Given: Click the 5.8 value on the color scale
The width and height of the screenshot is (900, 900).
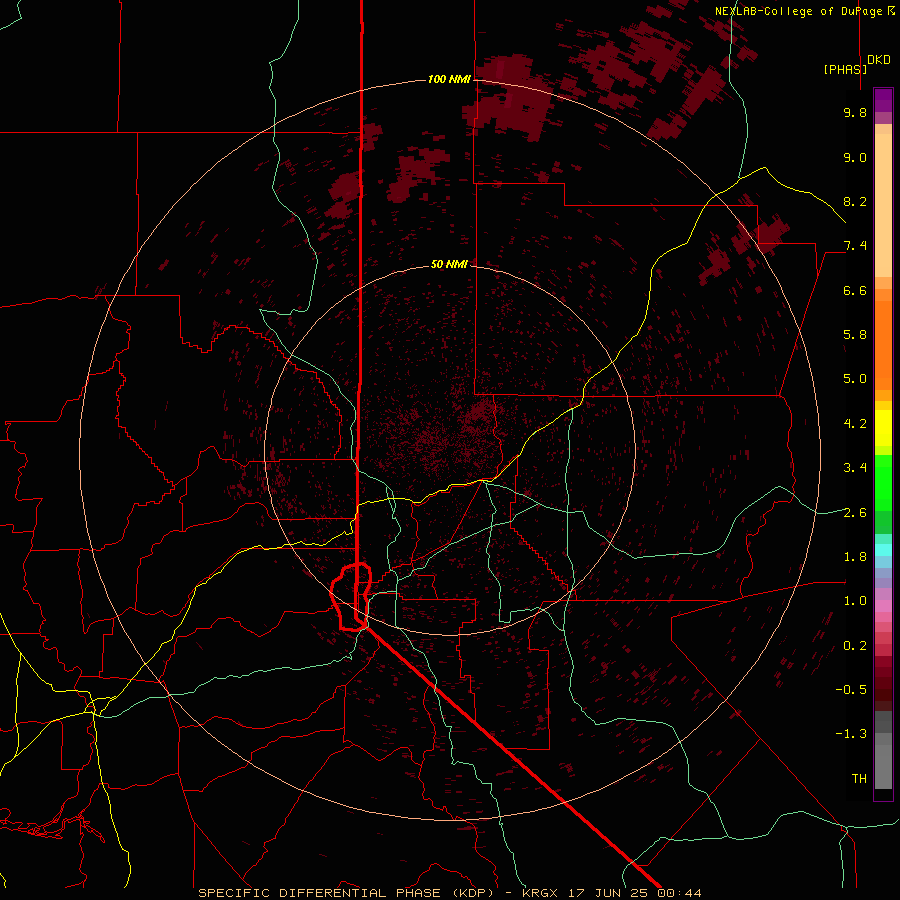Looking at the screenshot, I should click(855, 334).
